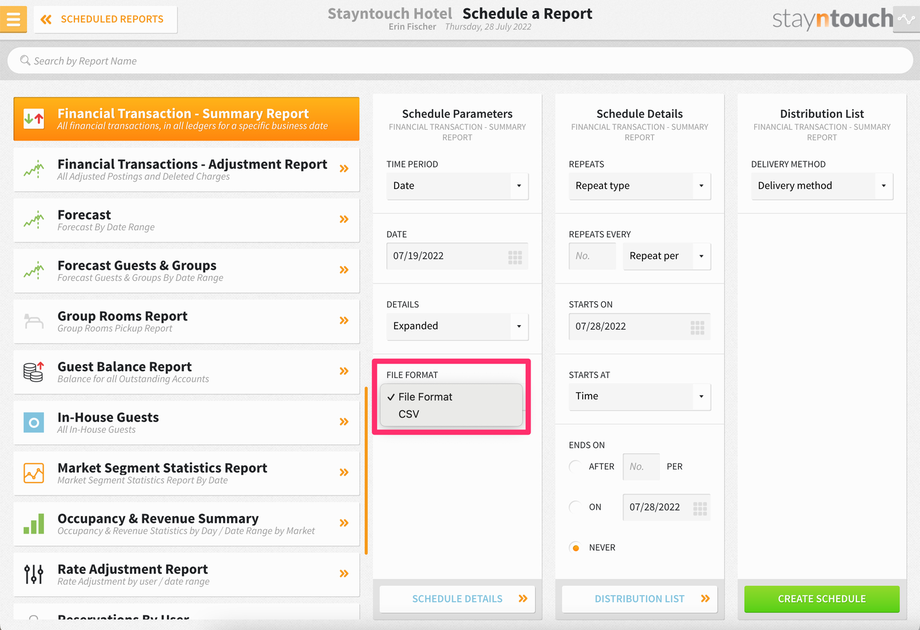This screenshot has width=920, height=630.
Task: Click chevron on Guest Balance Report
Action: pos(344,371)
